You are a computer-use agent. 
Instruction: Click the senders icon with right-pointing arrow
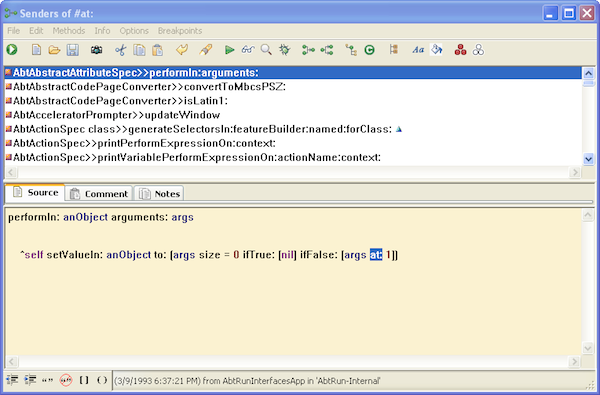(308, 50)
